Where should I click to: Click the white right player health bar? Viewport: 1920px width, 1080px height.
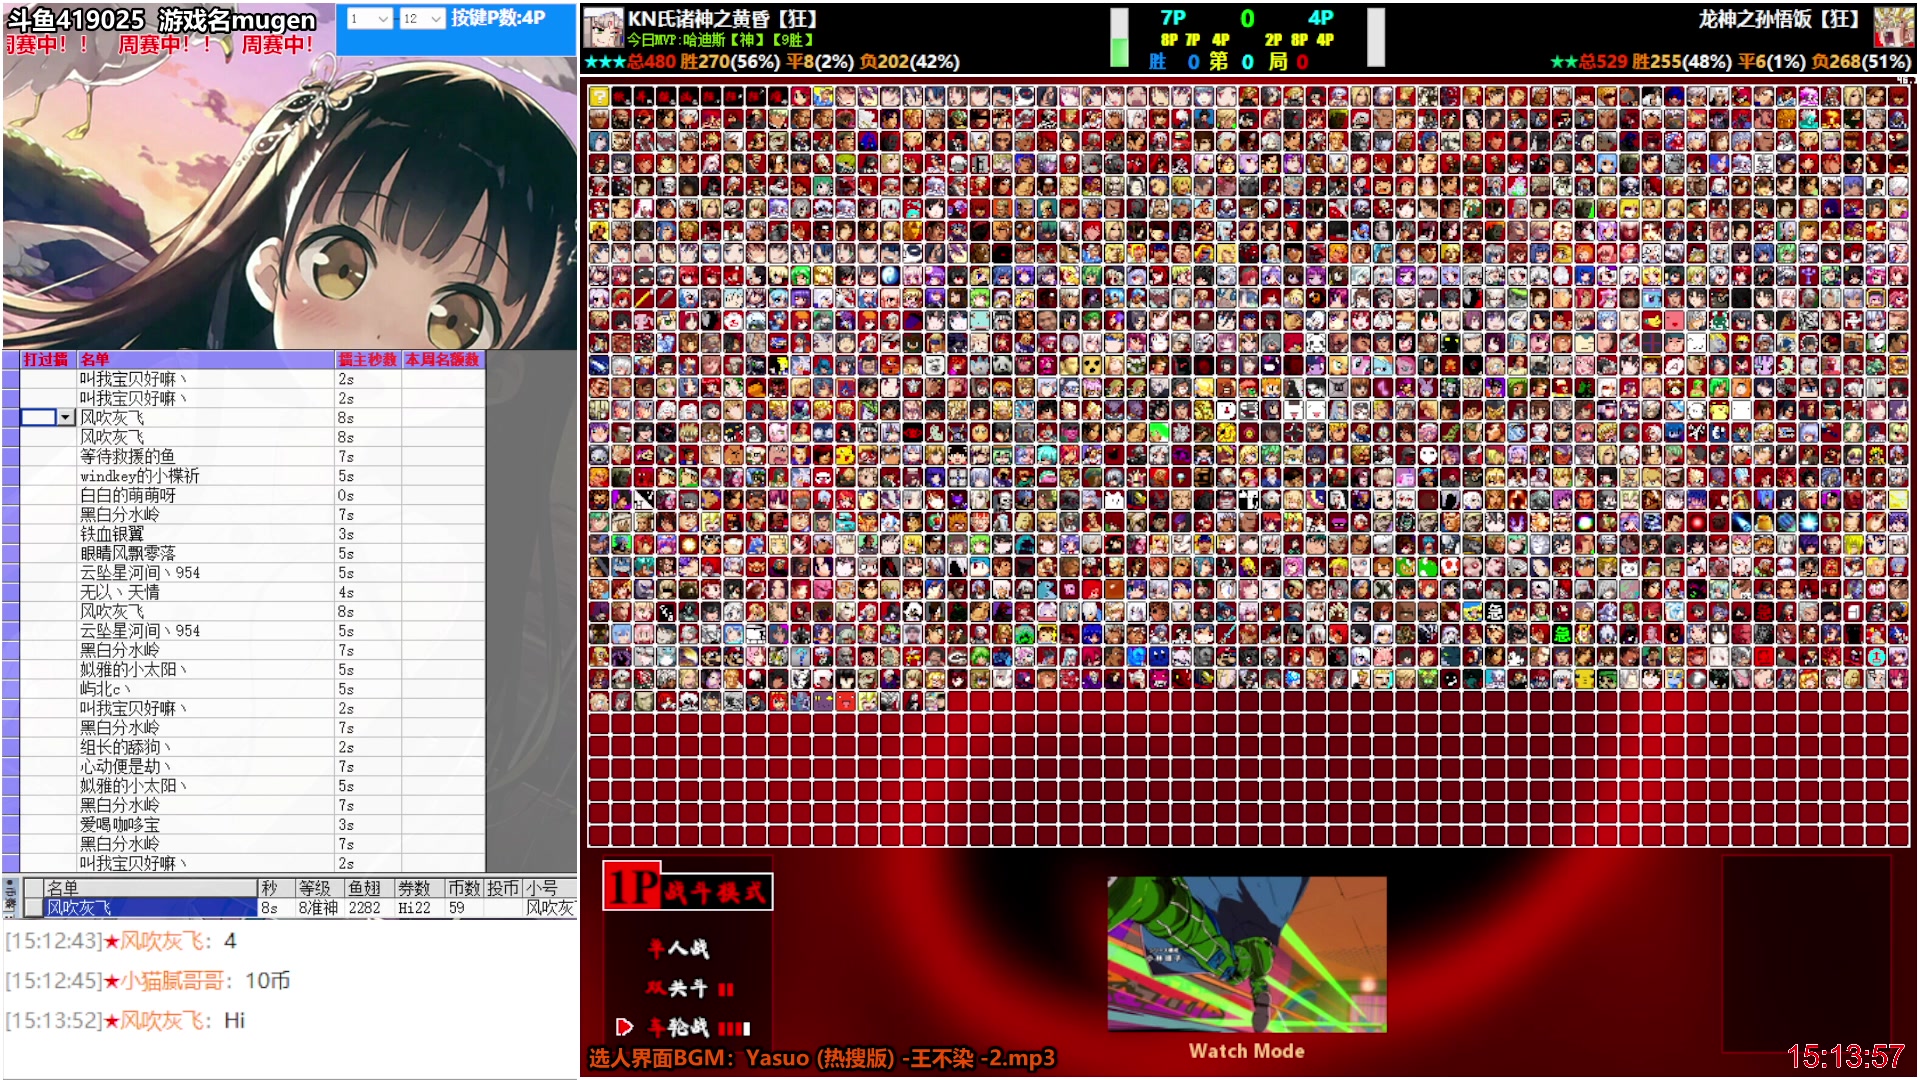coord(1376,39)
